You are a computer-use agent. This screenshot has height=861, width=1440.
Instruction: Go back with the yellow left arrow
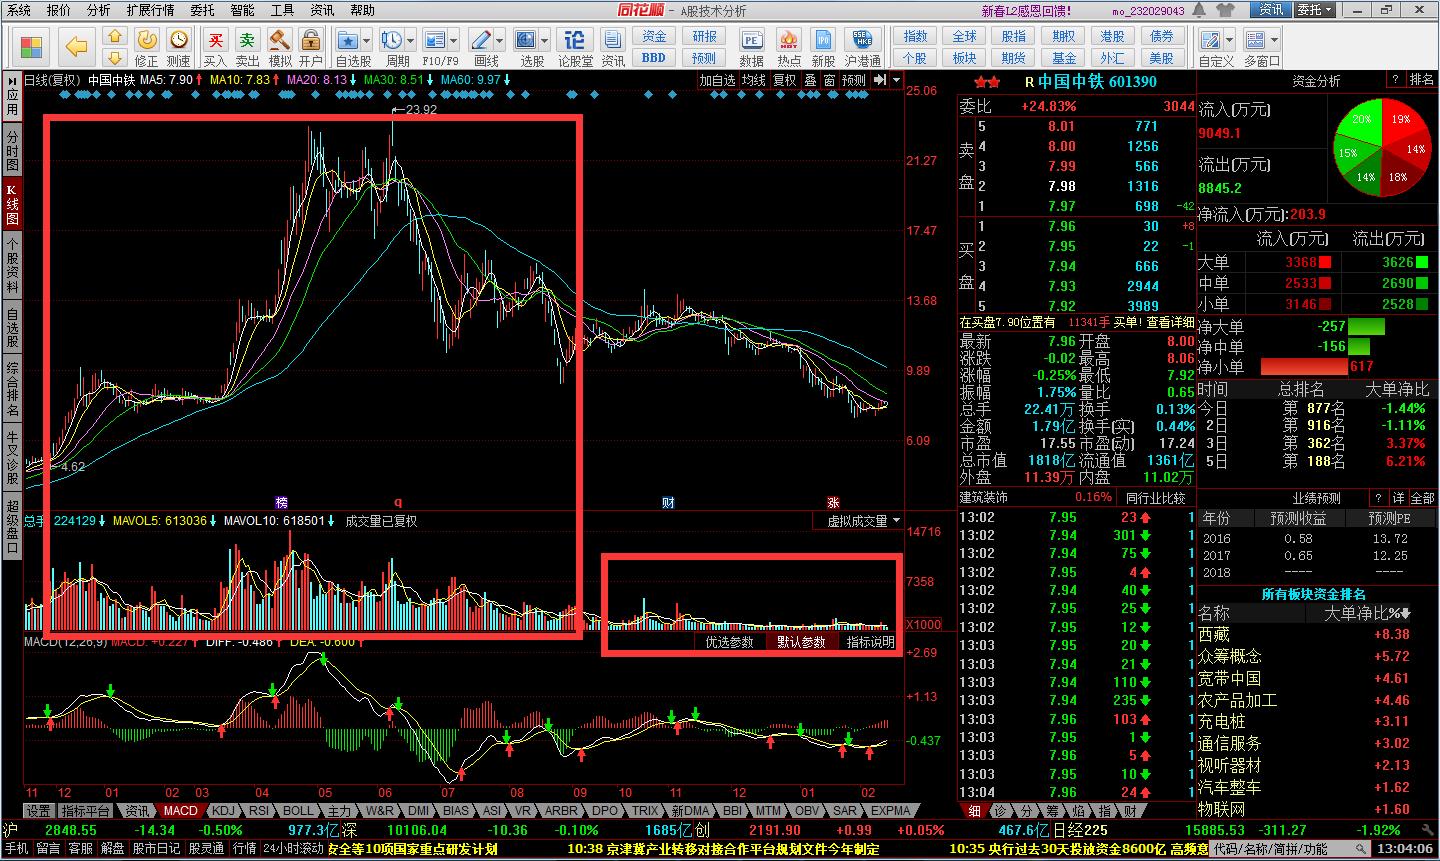pyautogui.click(x=77, y=47)
